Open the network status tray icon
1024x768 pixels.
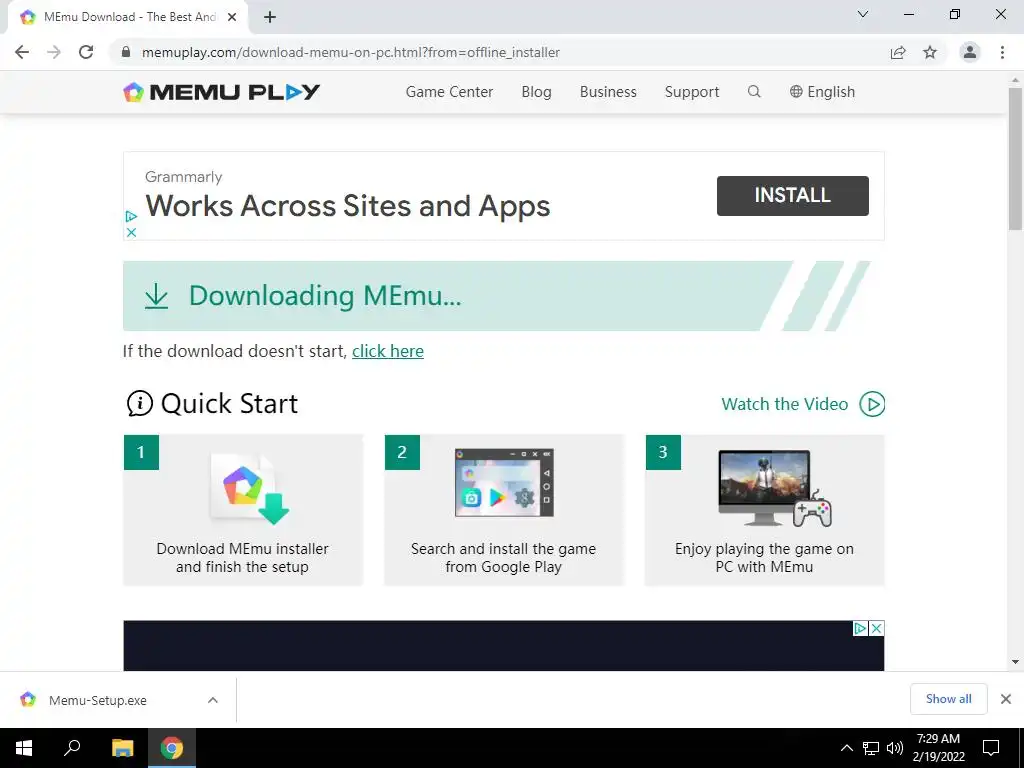[871, 748]
